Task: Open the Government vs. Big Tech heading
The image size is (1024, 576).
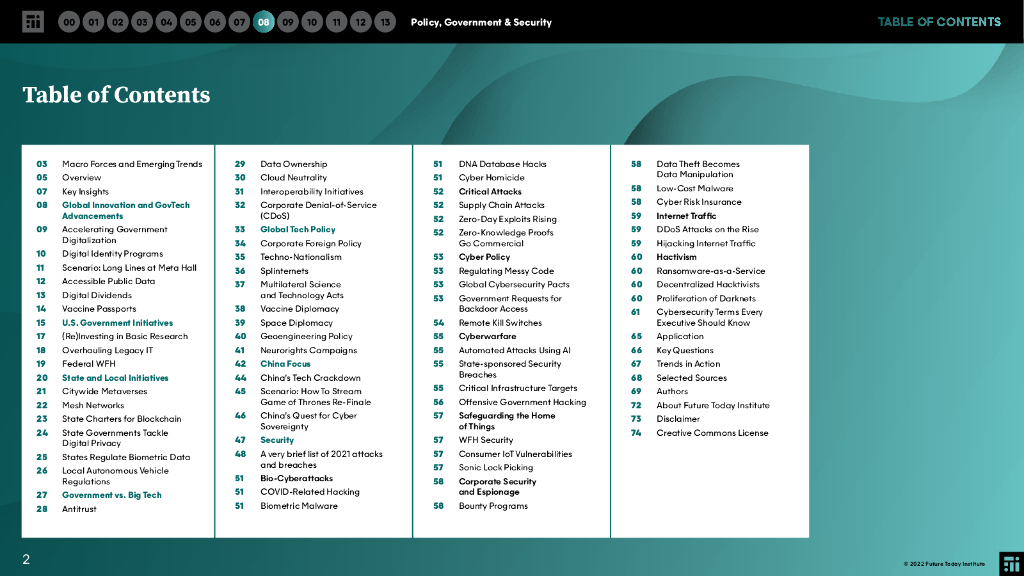Action: point(111,495)
